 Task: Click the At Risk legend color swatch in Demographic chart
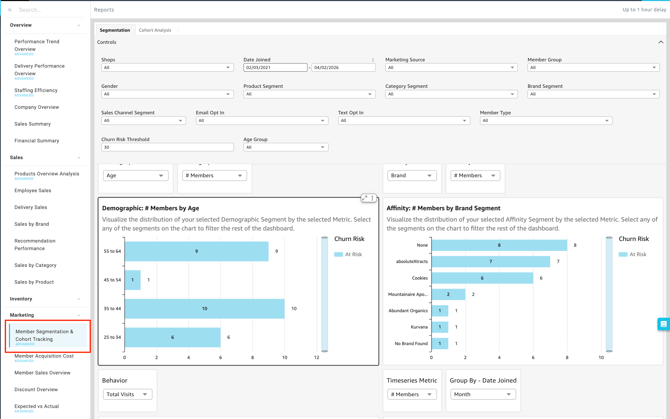tap(339, 254)
